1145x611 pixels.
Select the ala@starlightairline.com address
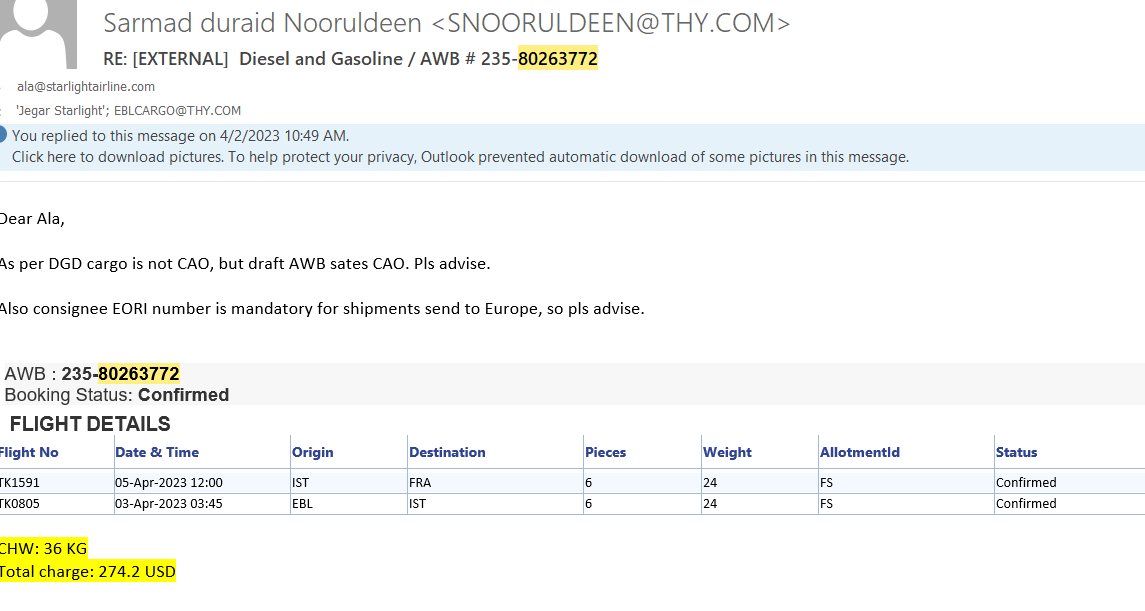click(86, 87)
